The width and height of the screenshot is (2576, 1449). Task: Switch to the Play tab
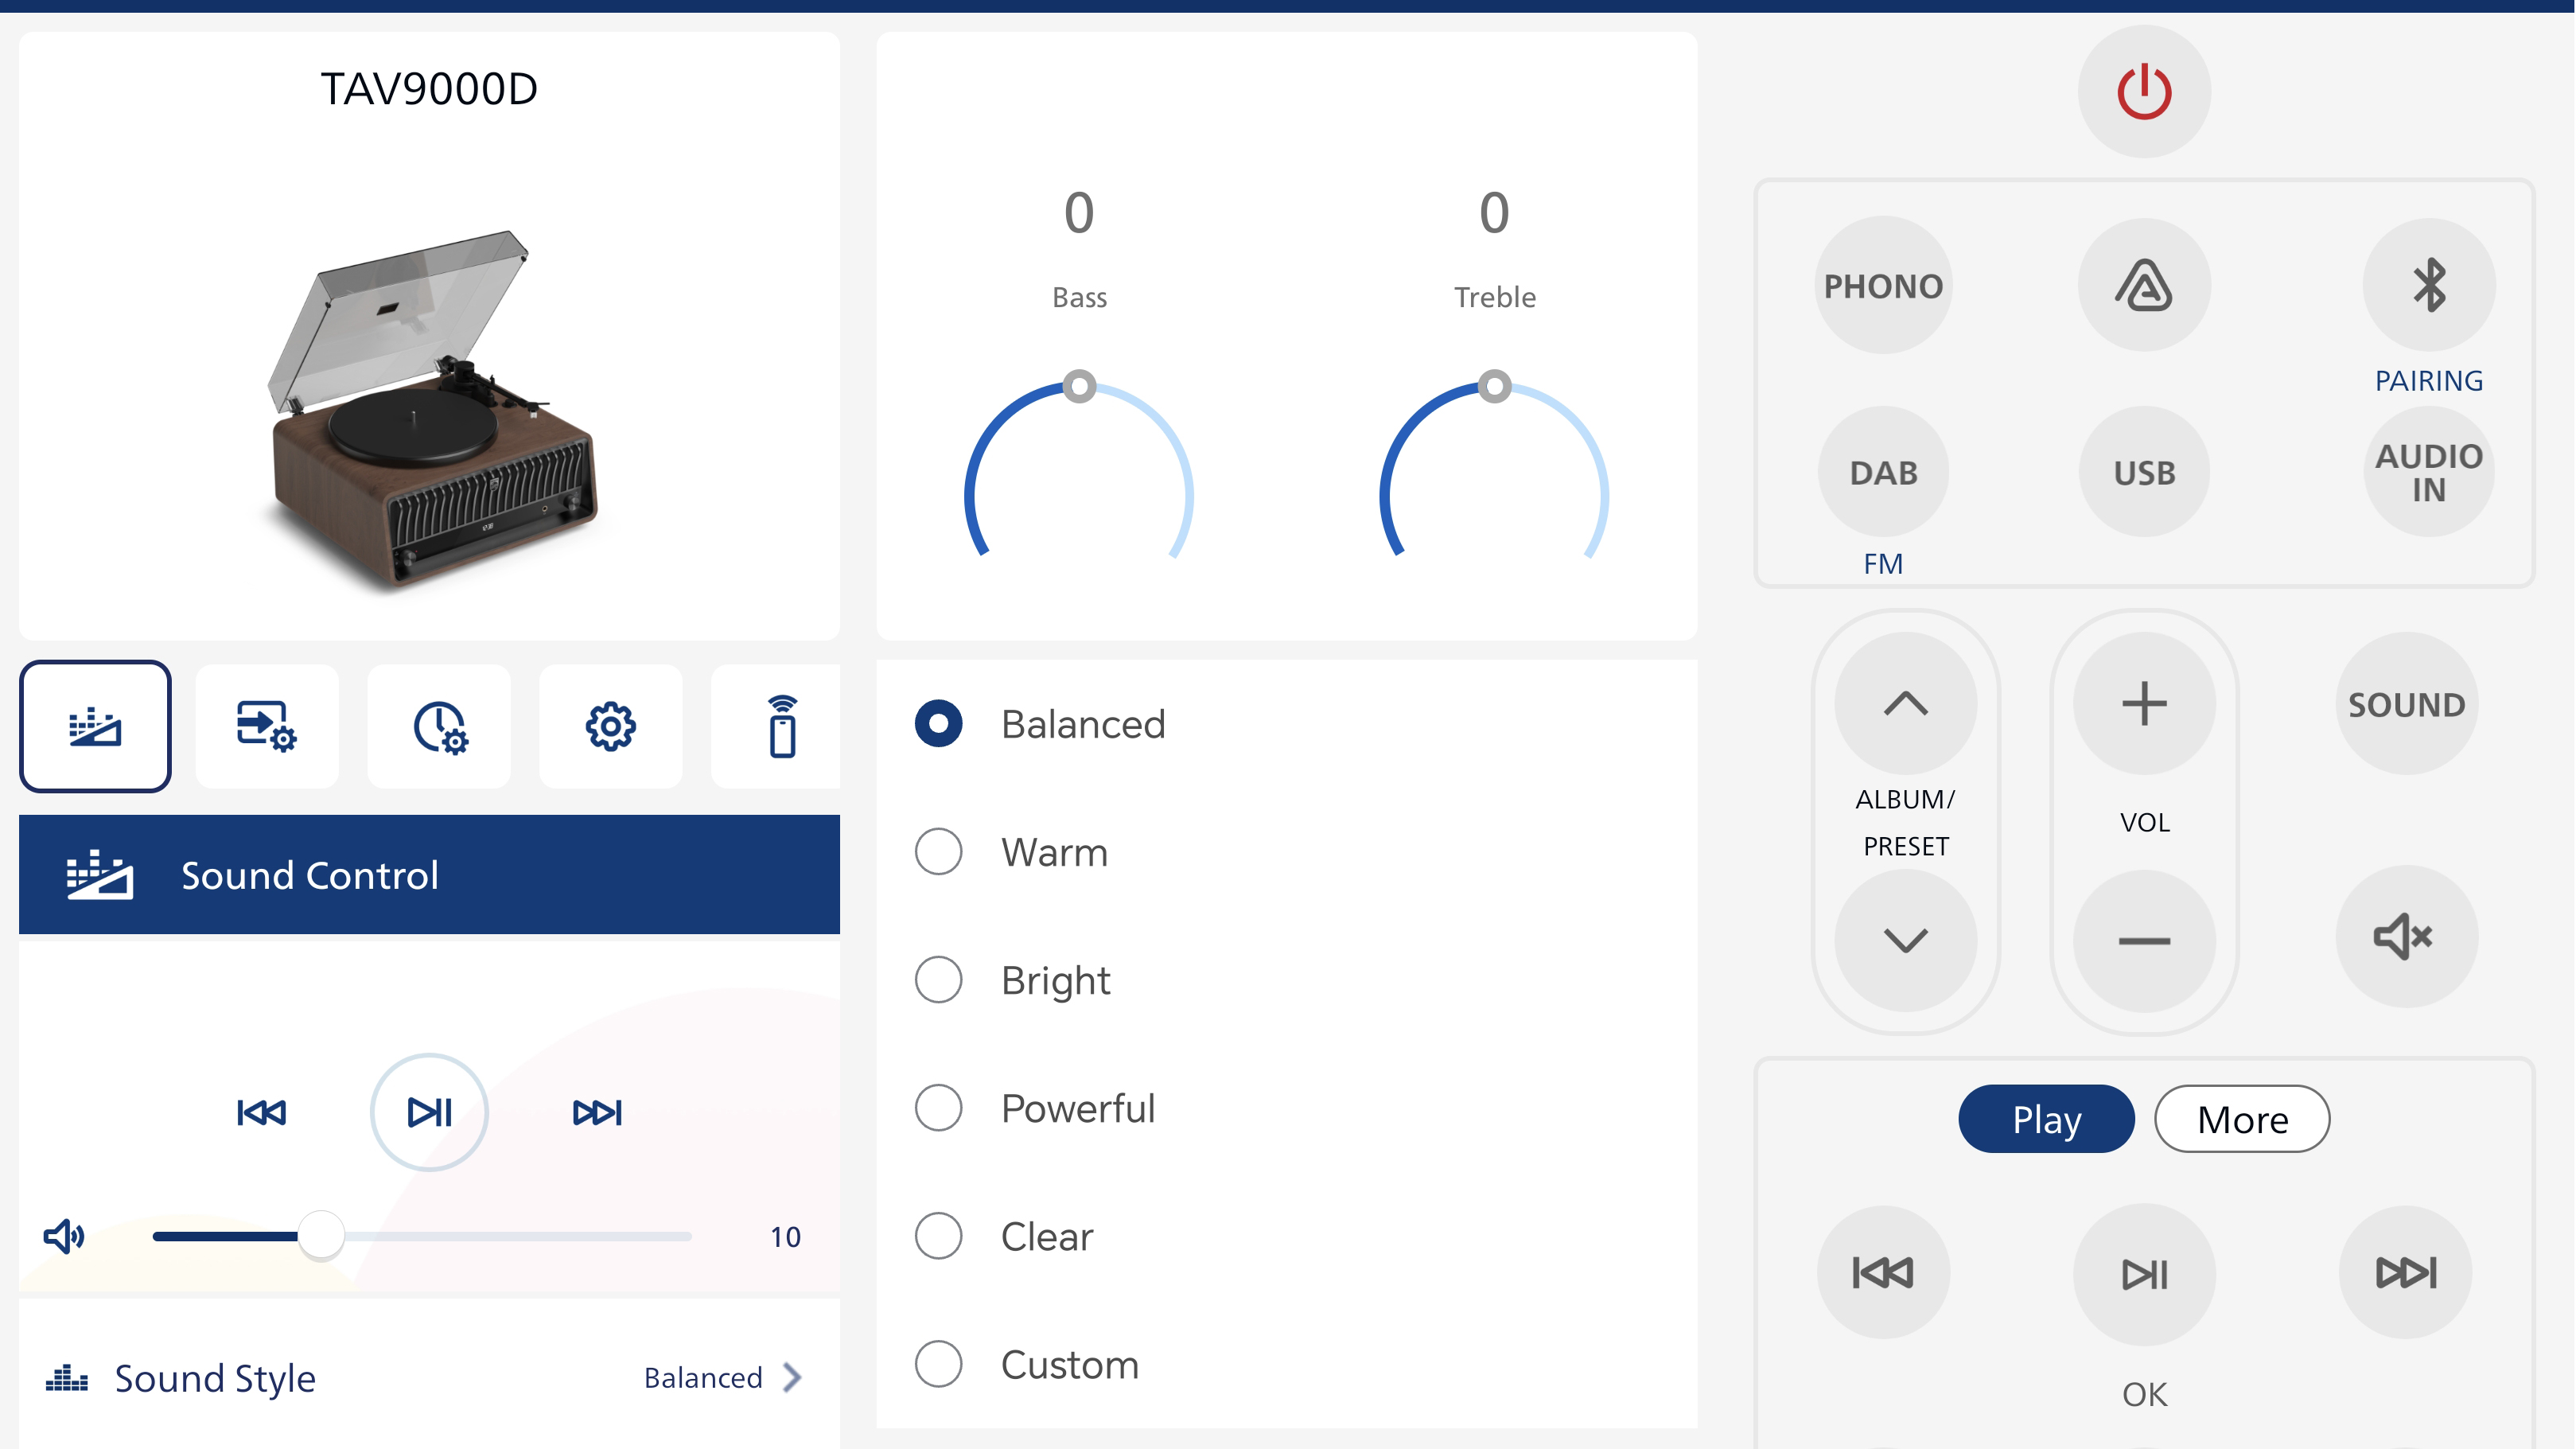pos(2046,1119)
